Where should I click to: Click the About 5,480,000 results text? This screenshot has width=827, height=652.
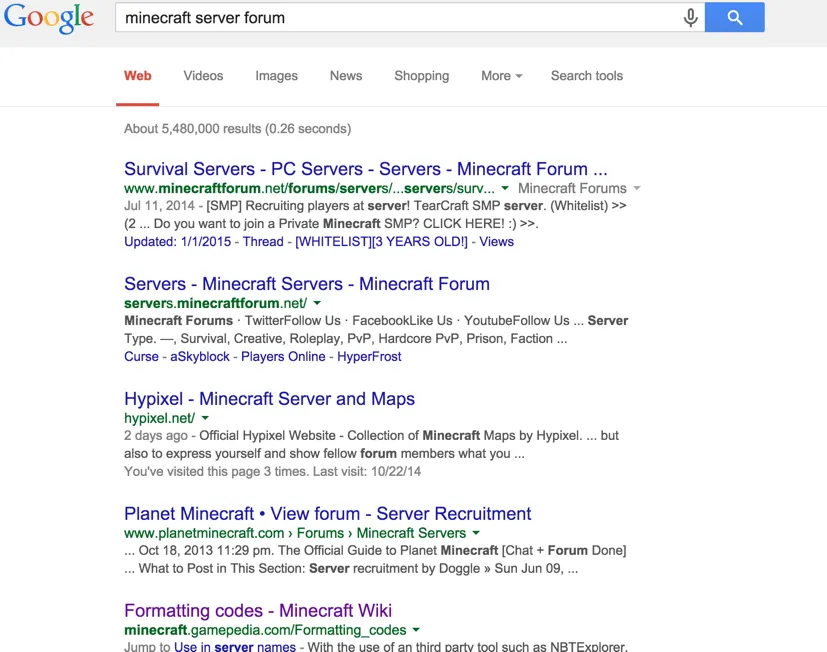pos(237,129)
